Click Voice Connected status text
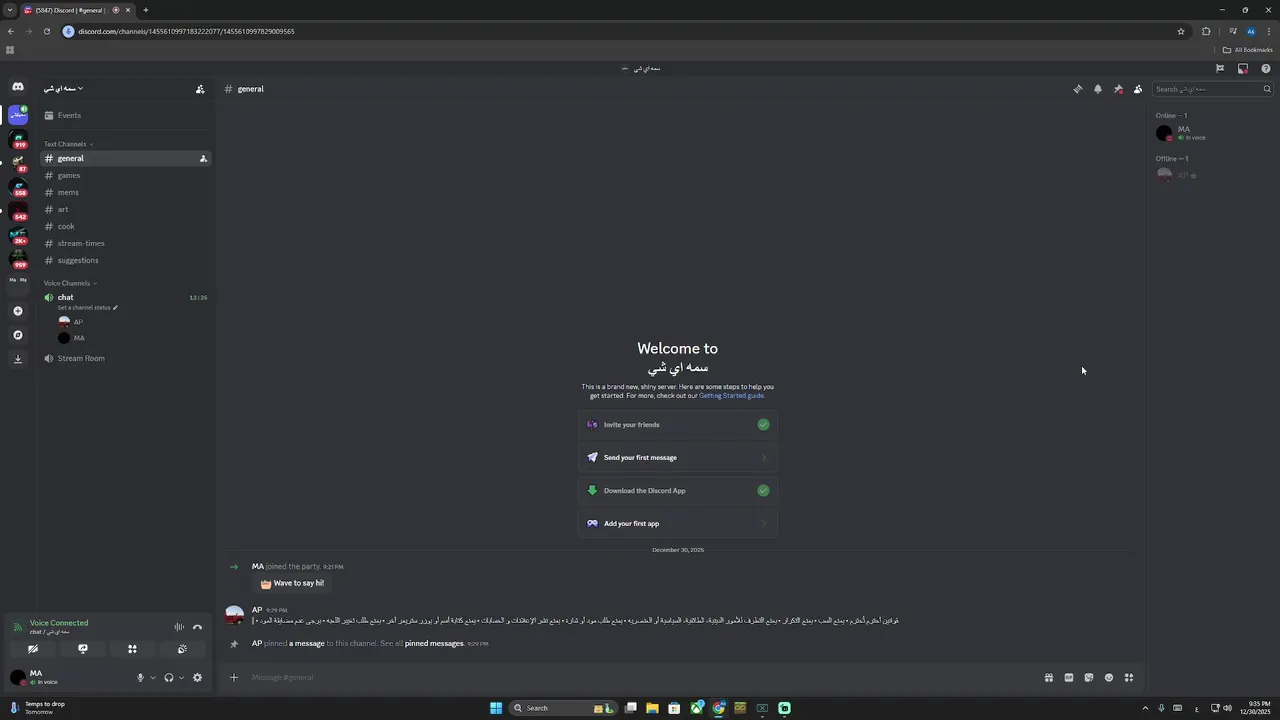The image size is (1280, 720). coord(59,623)
